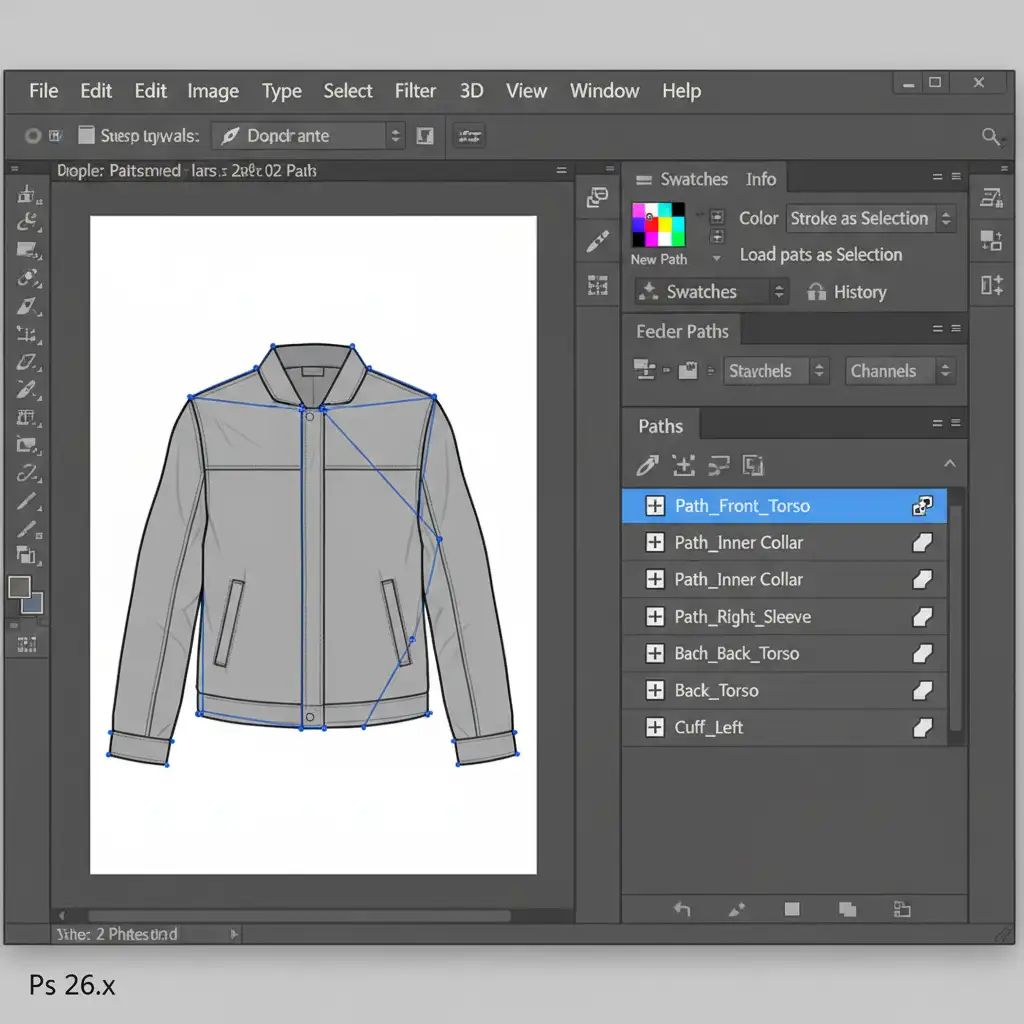Viewport: 1024px width, 1024px height.
Task: Collapse the Paths panel using the chevron
Action: (x=949, y=464)
